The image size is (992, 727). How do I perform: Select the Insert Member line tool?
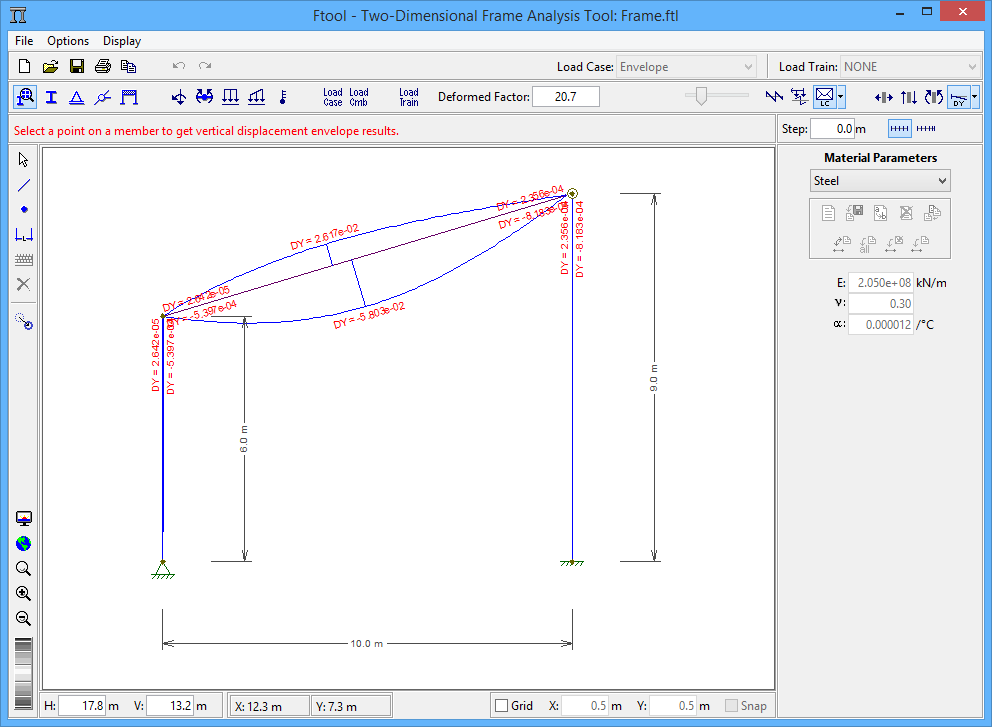[x=24, y=185]
